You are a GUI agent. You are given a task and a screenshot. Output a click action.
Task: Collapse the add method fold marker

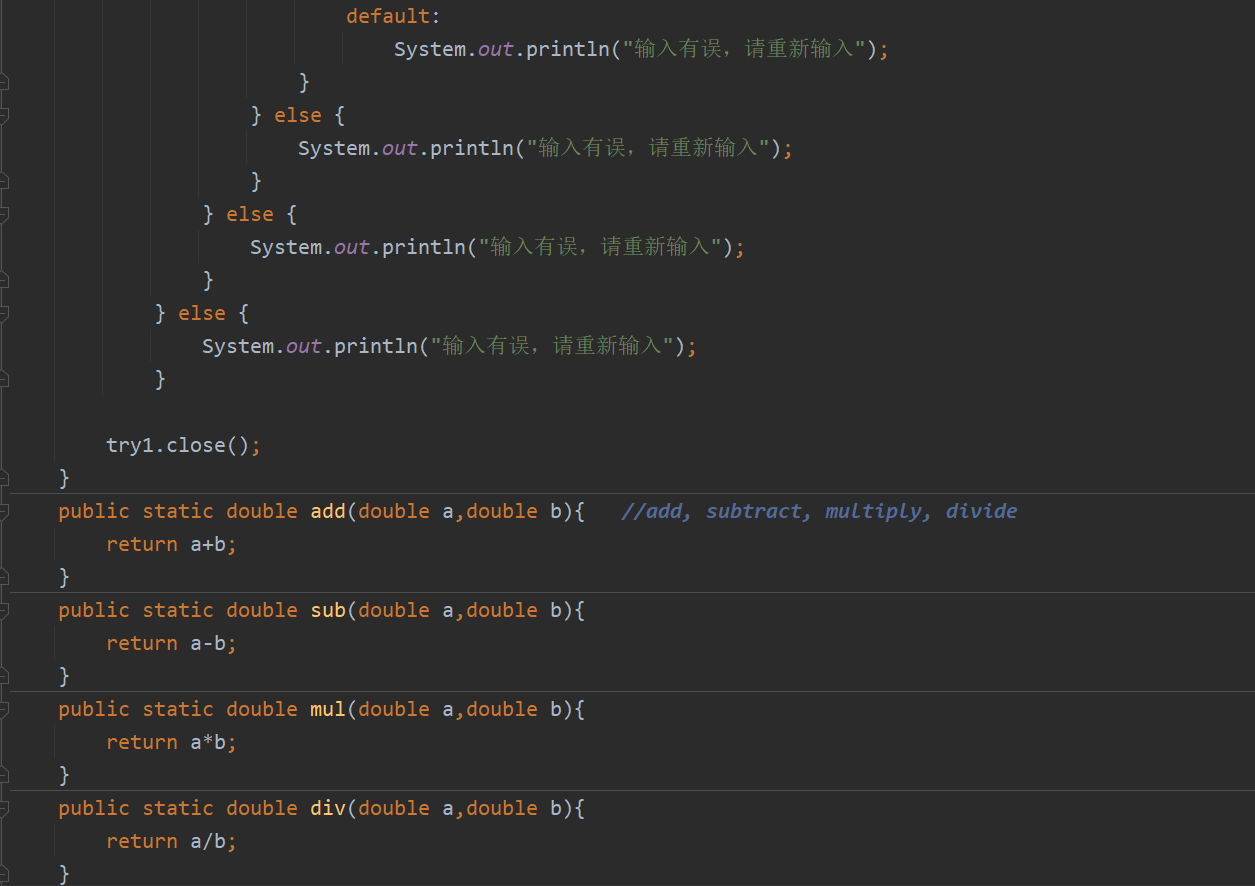coord(3,511)
